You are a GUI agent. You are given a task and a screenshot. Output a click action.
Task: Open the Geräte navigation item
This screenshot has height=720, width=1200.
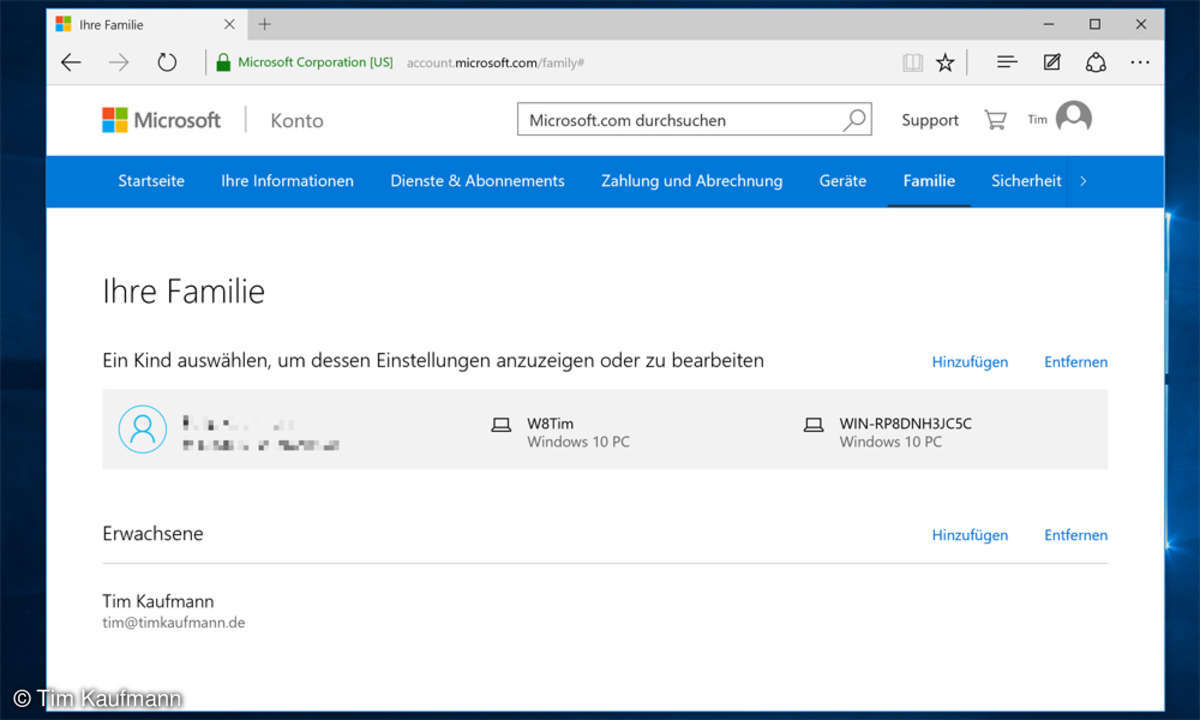842,181
